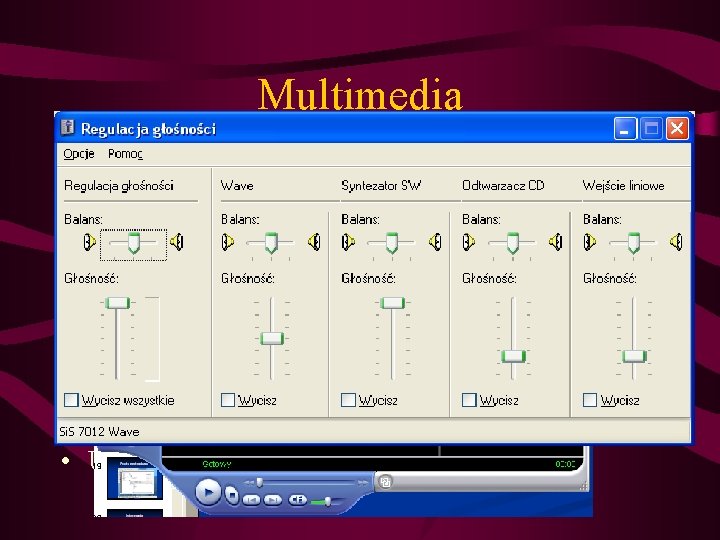The width and height of the screenshot is (720, 540).
Task: Click the Wejście liniowe column heading
Action: pos(624,186)
